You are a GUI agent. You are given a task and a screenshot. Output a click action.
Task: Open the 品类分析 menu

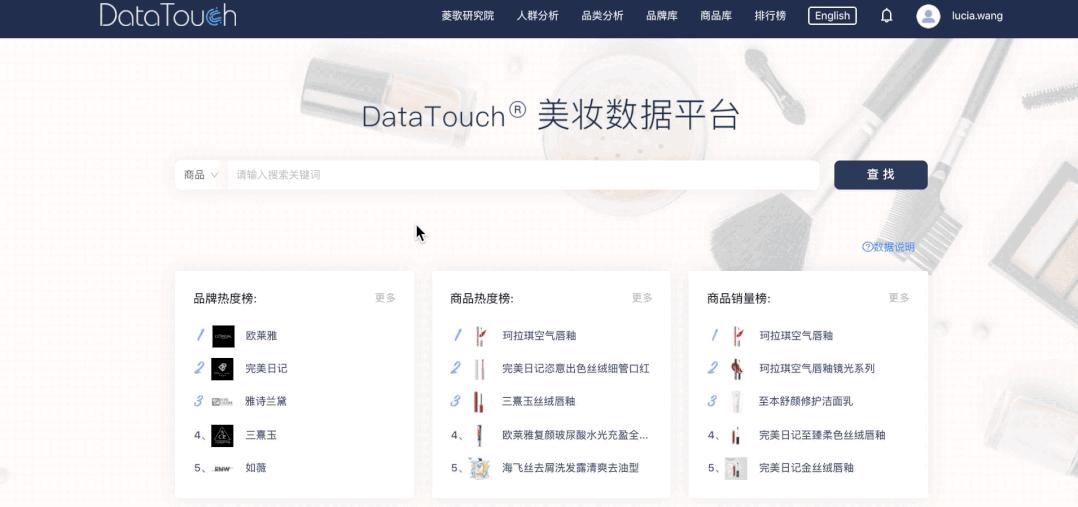click(x=602, y=16)
